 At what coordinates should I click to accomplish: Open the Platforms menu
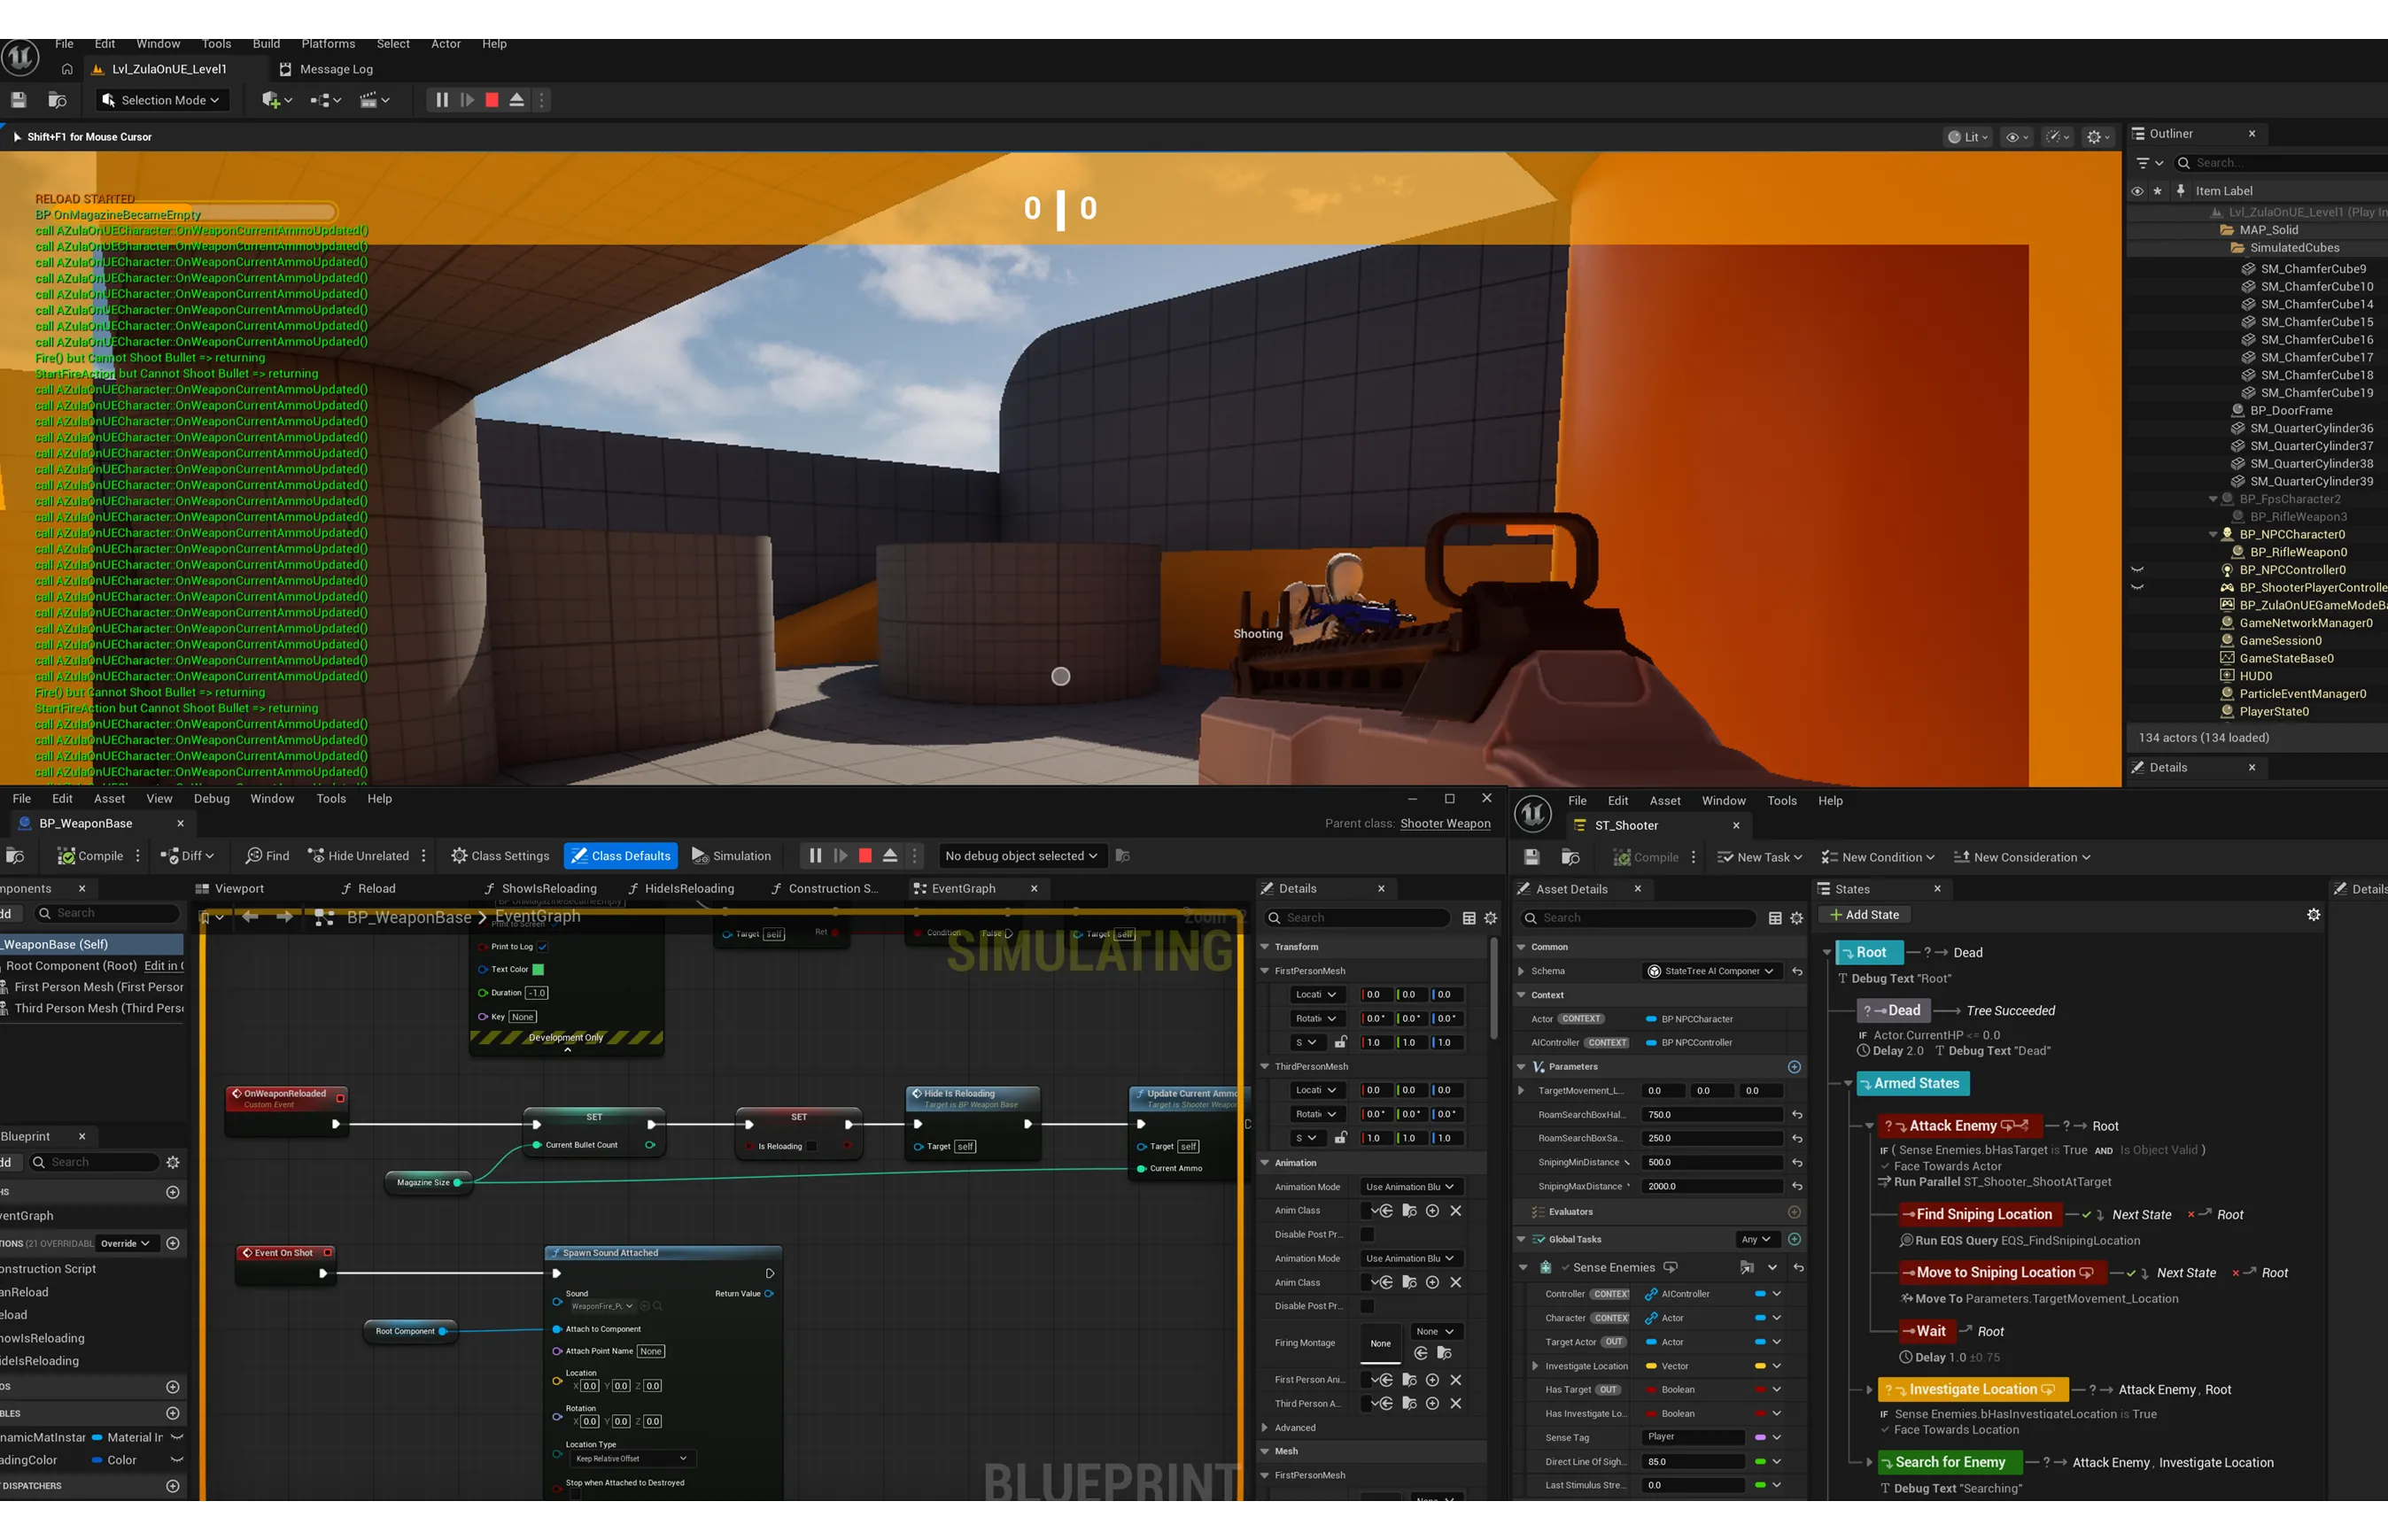pos(328,44)
